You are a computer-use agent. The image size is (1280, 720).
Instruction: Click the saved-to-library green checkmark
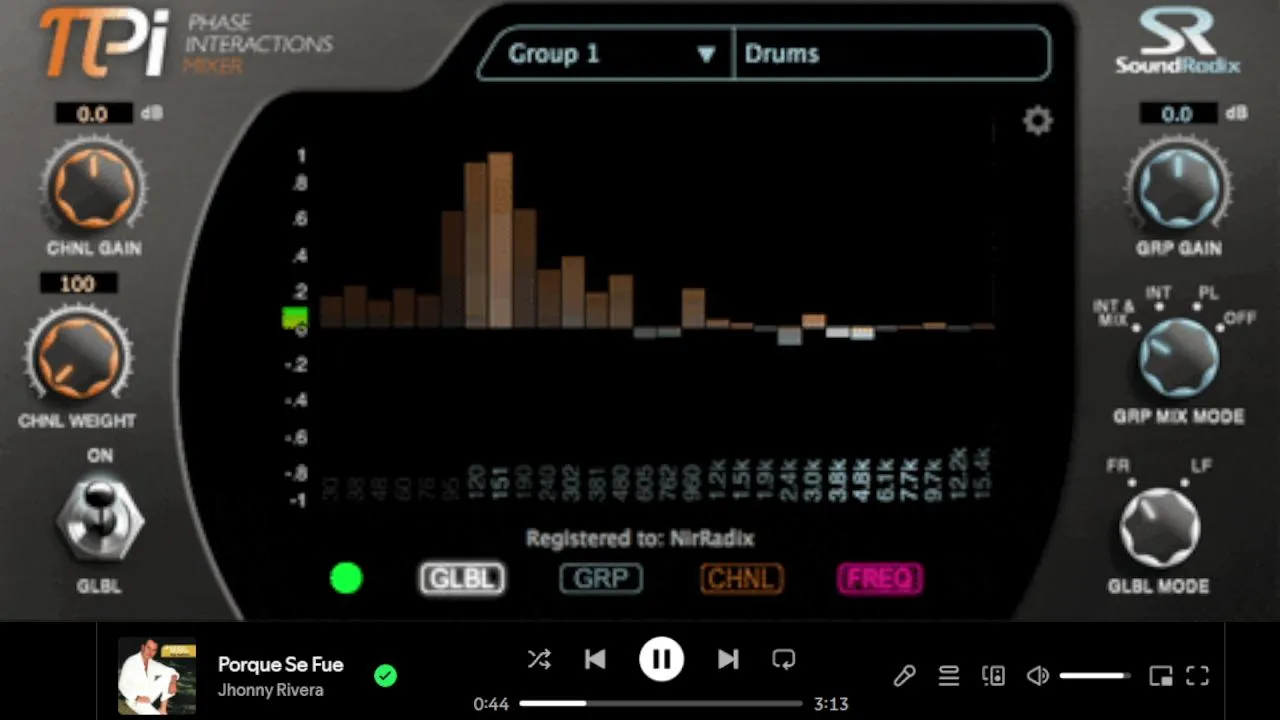(385, 676)
